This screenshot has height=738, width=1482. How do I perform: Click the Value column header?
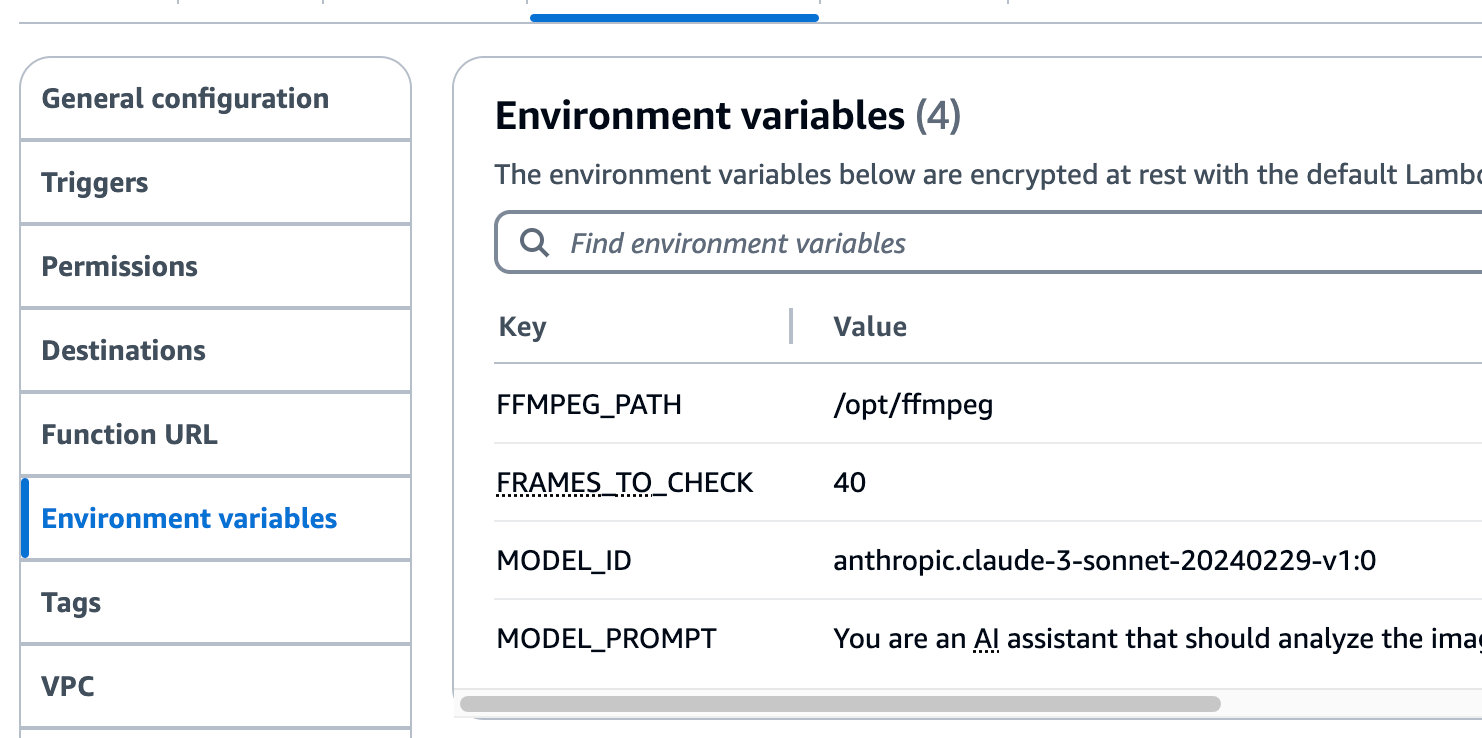click(x=870, y=327)
